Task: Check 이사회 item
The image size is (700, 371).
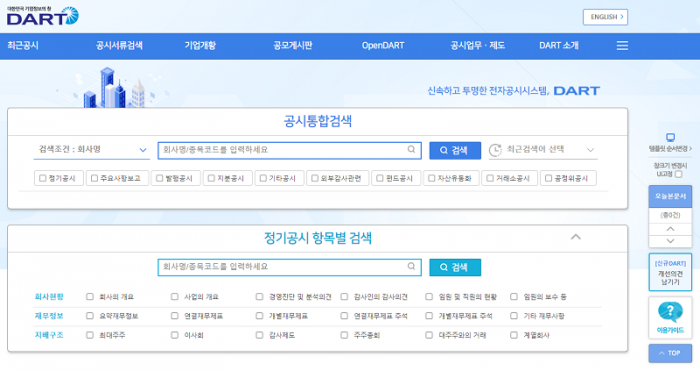Action: pyautogui.click(x=175, y=335)
